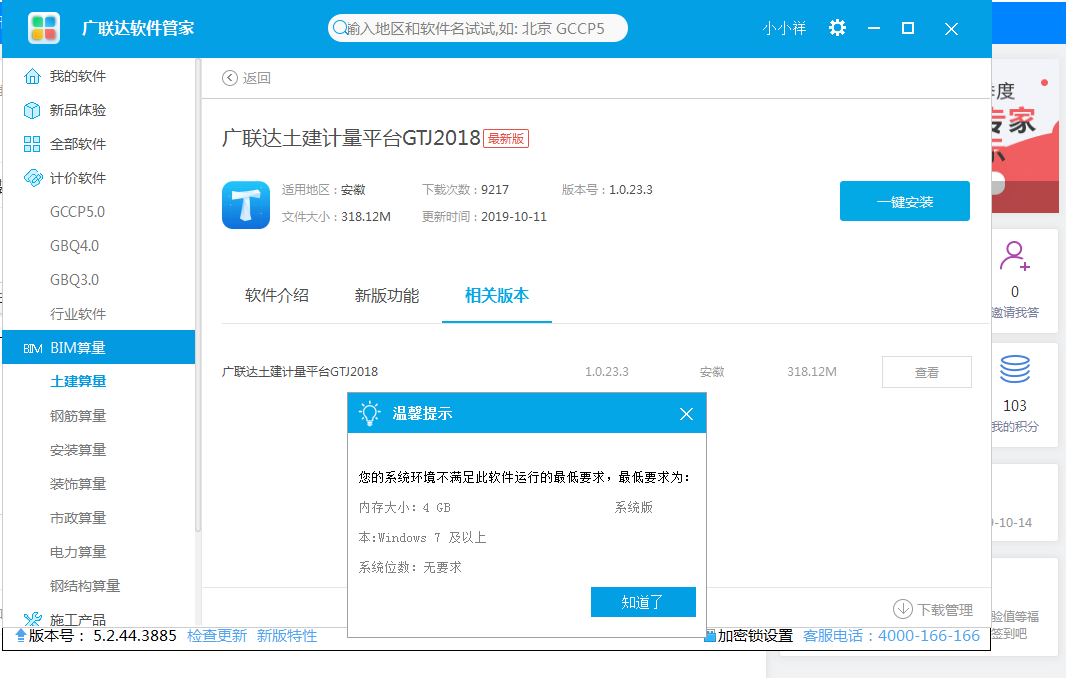Click the grid icon beside 全部软件

(x=32, y=143)
